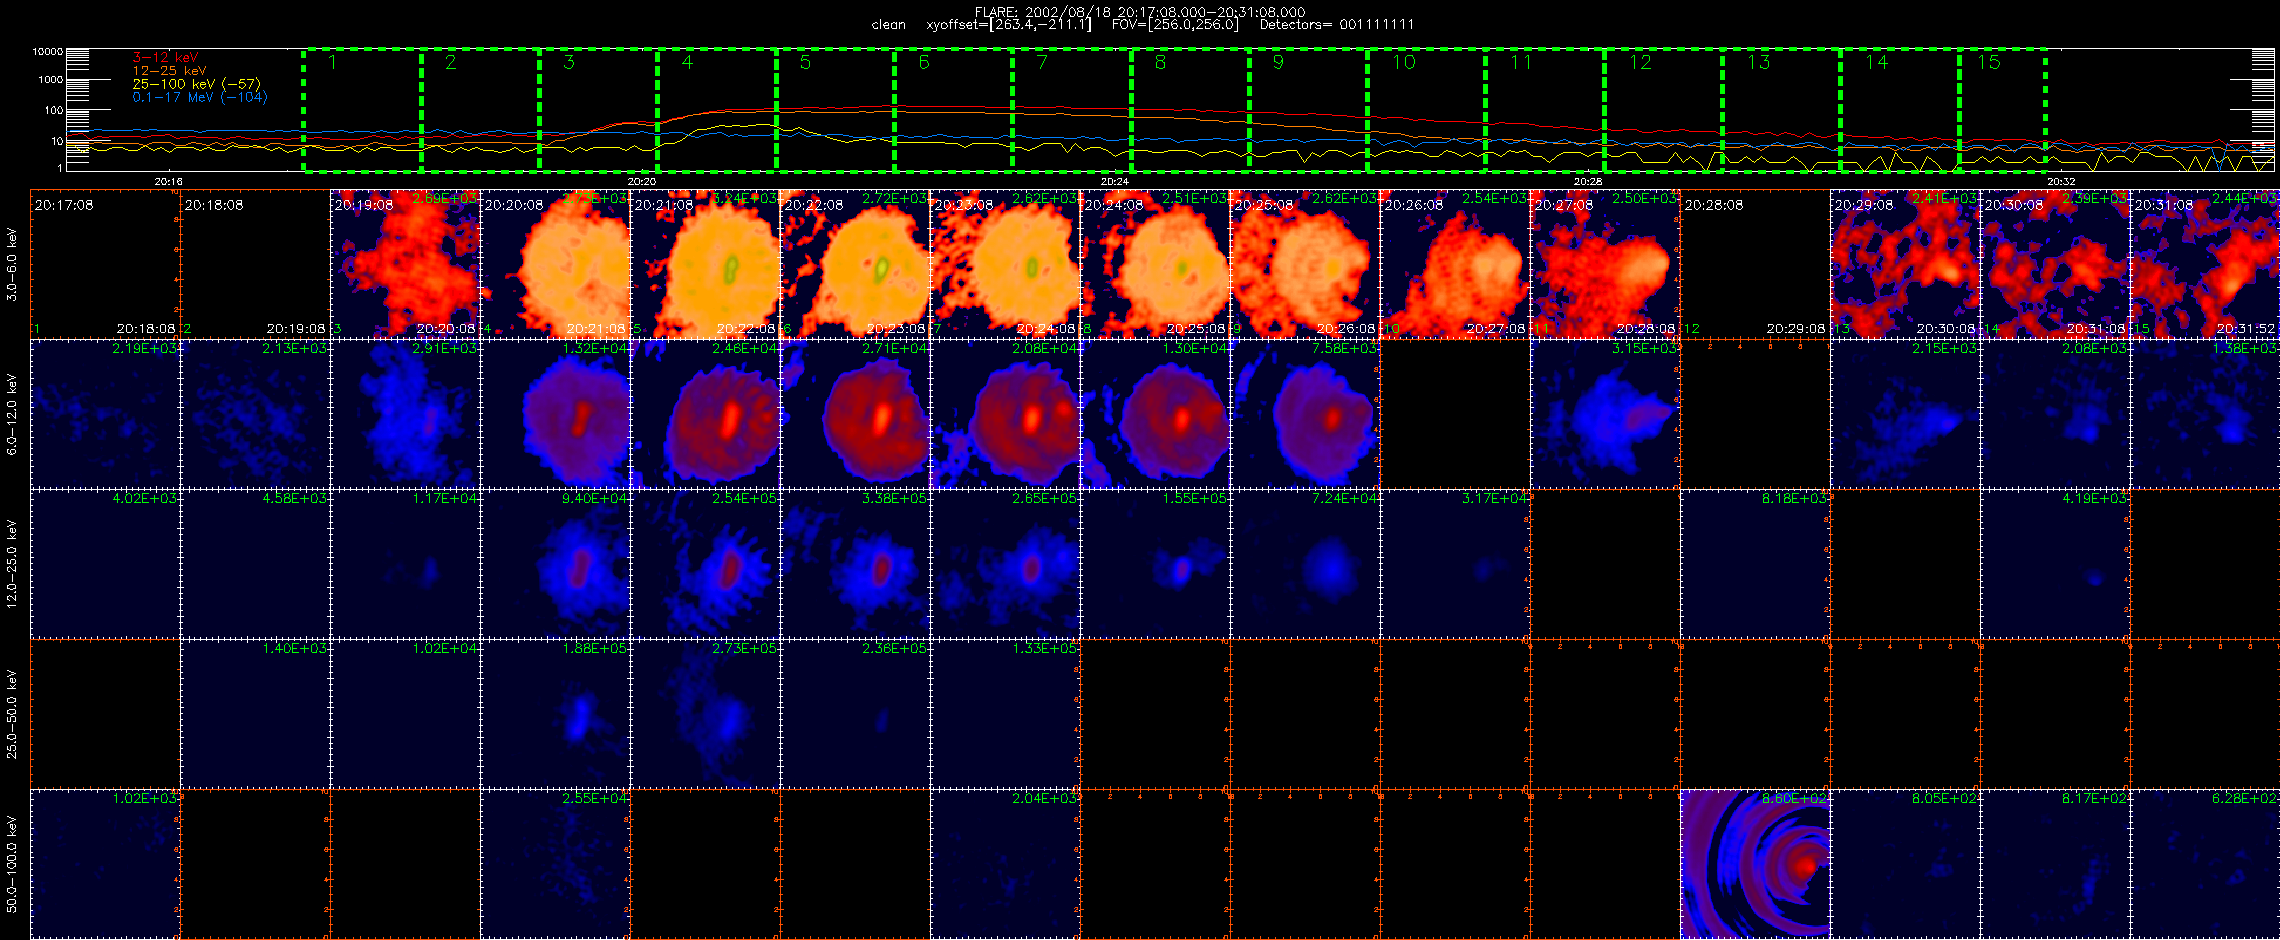The width and height of the screenshot is (2280, 940).
Task: Click the 20:24 tick label on light curve axis
Action: tap(1115, 181)
